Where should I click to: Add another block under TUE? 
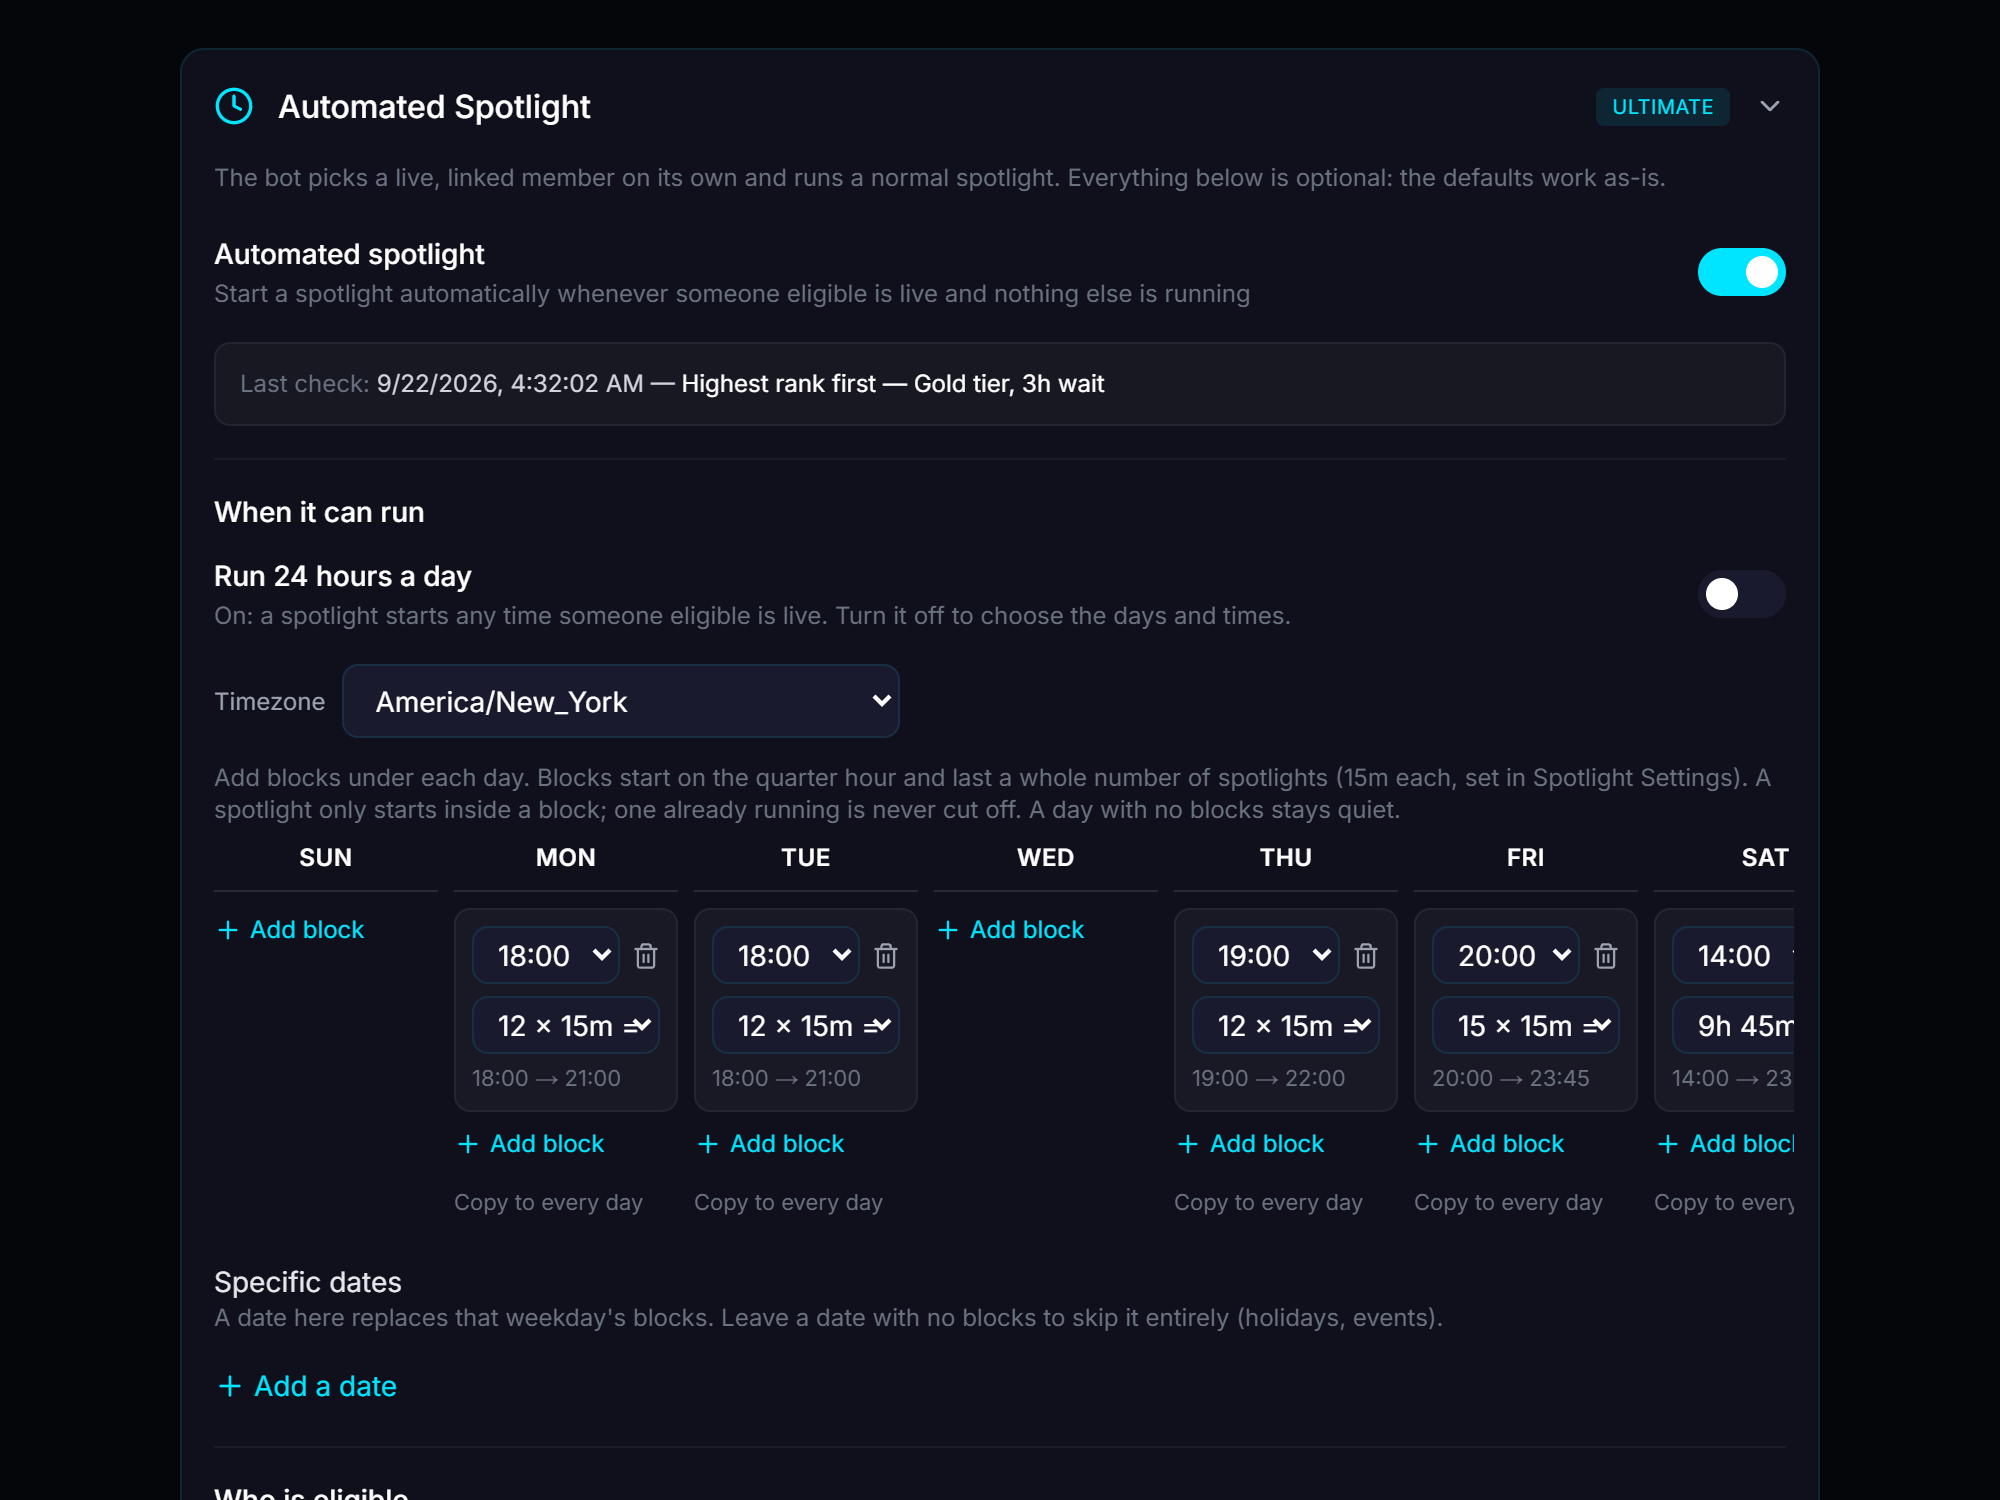pos(771,1143)
